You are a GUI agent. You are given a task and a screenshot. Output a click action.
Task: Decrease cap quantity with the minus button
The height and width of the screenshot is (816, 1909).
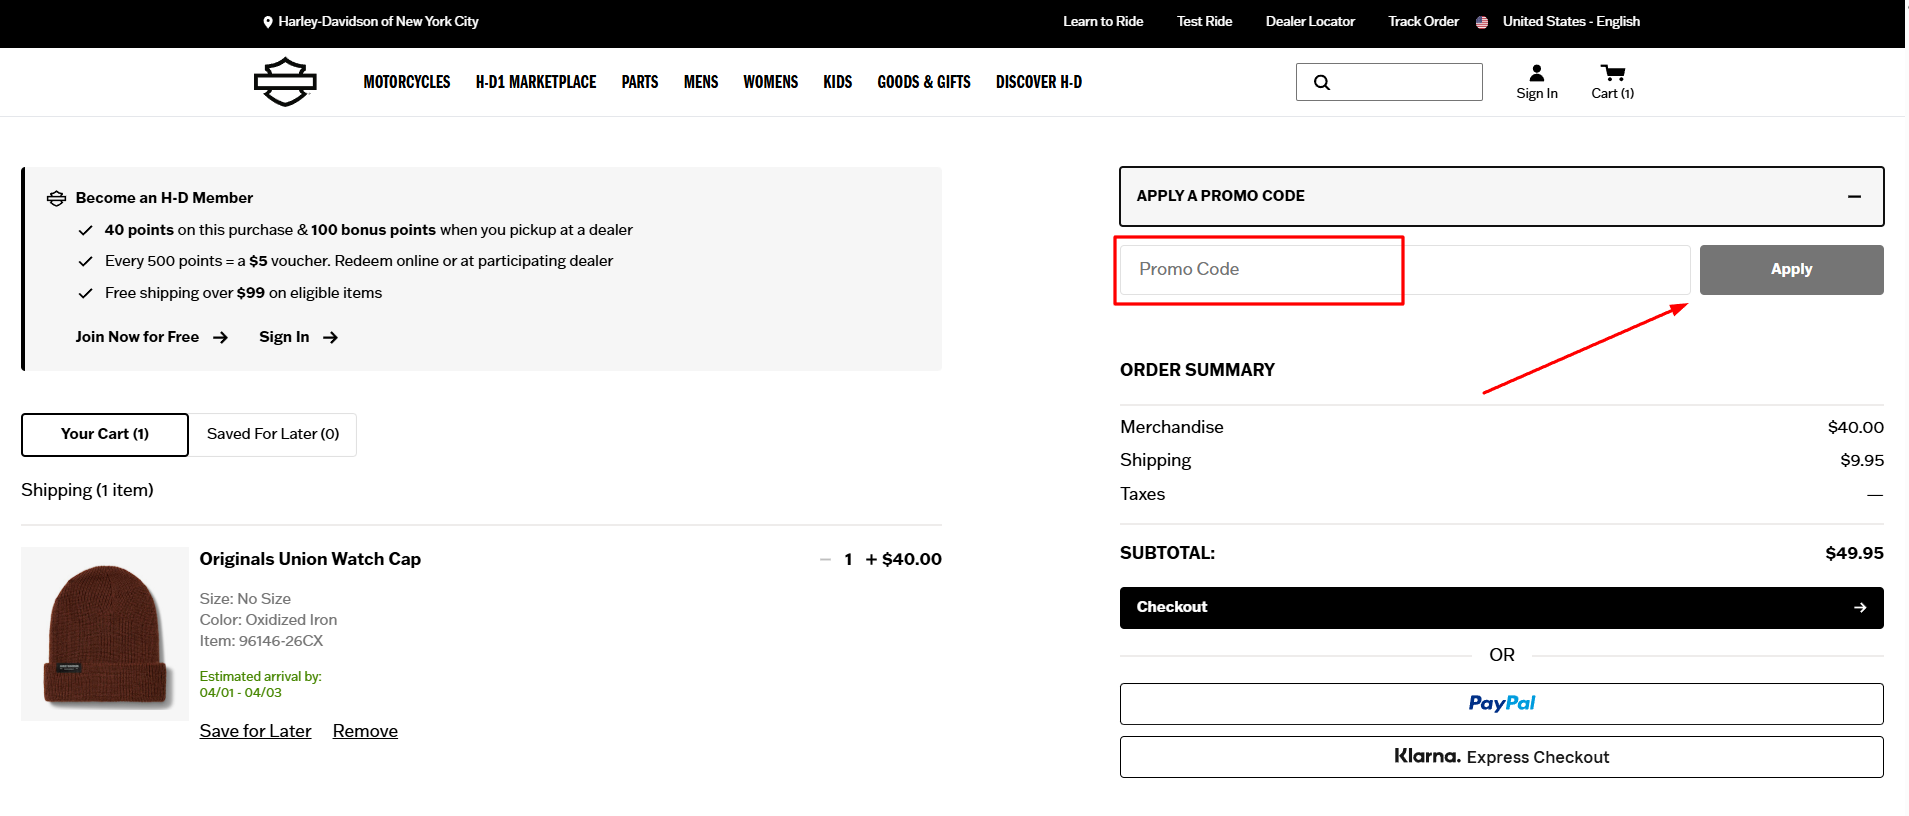pyautogui.click(x=825, y=560)
